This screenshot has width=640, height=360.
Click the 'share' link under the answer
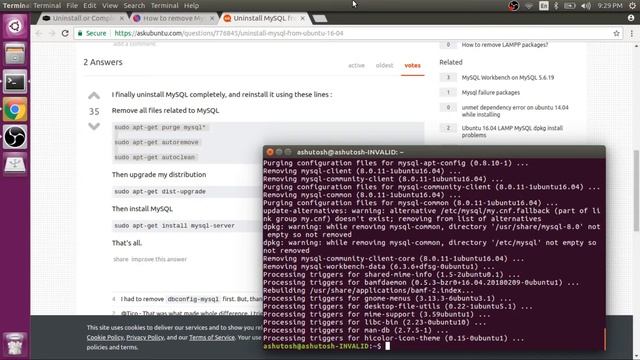click(x=120, y=259)
